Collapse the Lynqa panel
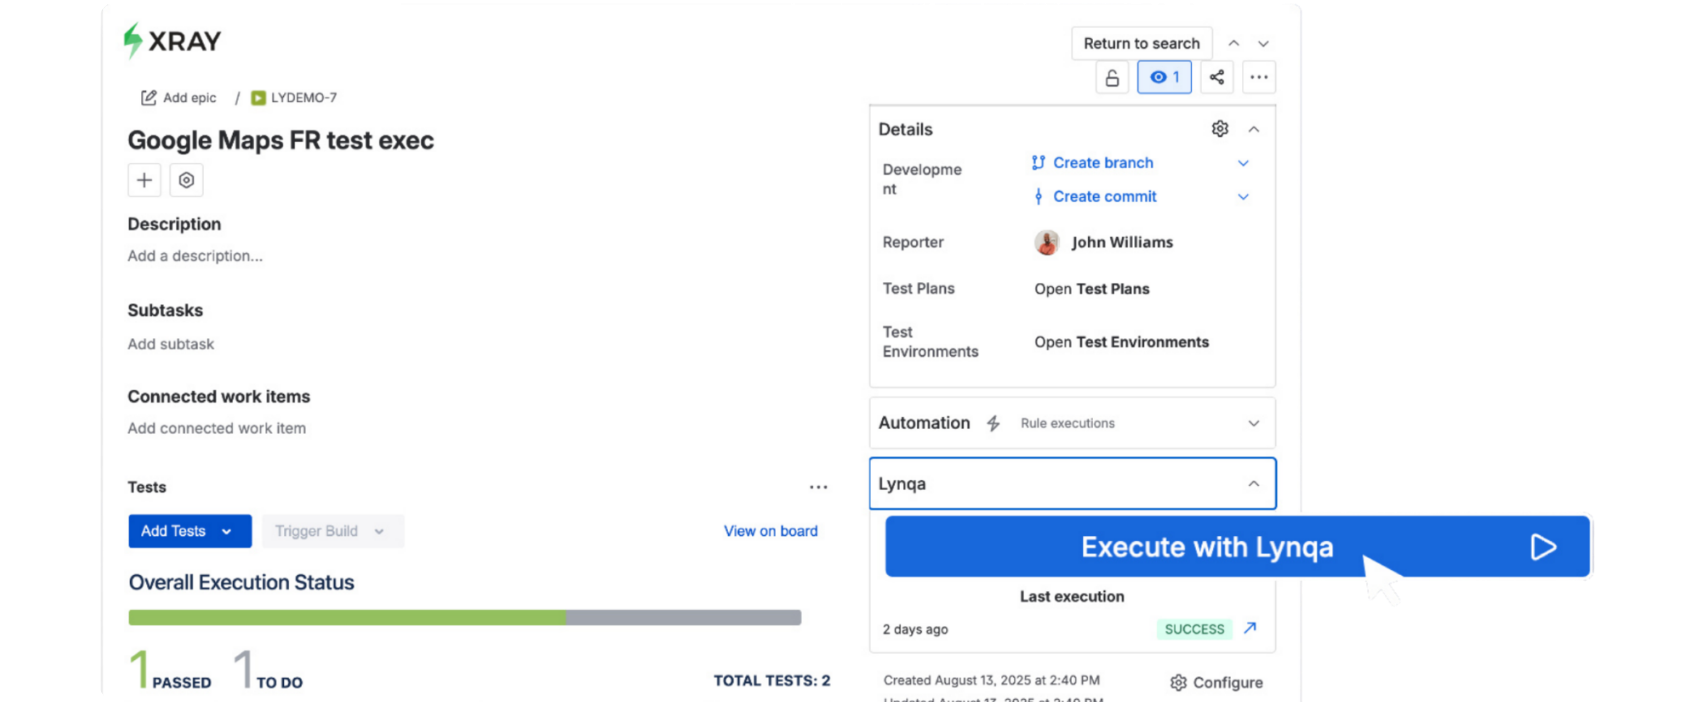The image size is (1698, 705). pyautogui.click(x=1254, y=484)
